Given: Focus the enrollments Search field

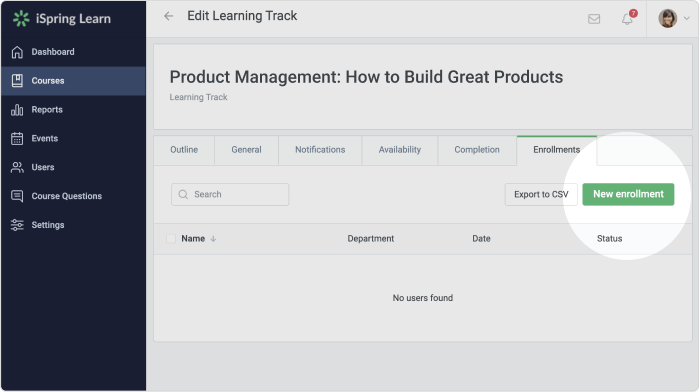Looking at the screenshot, I should point(230,195).
